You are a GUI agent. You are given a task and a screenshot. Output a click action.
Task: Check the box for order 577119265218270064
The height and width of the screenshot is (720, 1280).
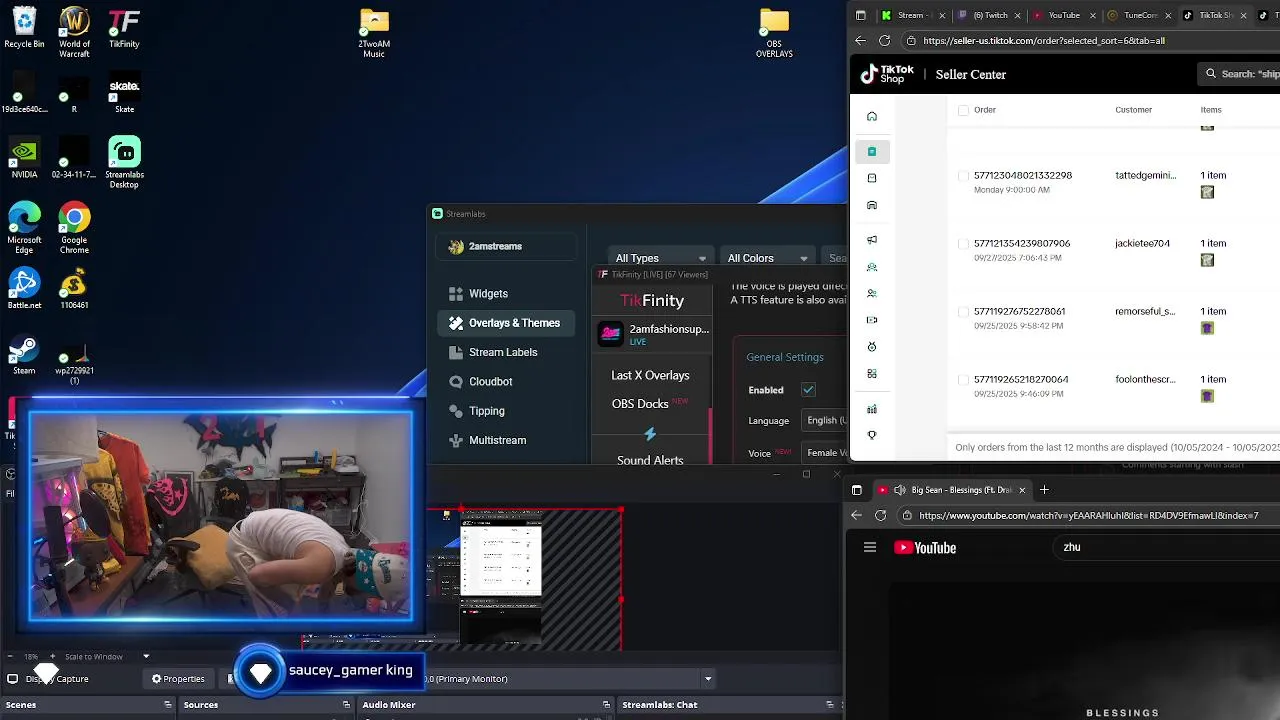[x=964, y=380]
